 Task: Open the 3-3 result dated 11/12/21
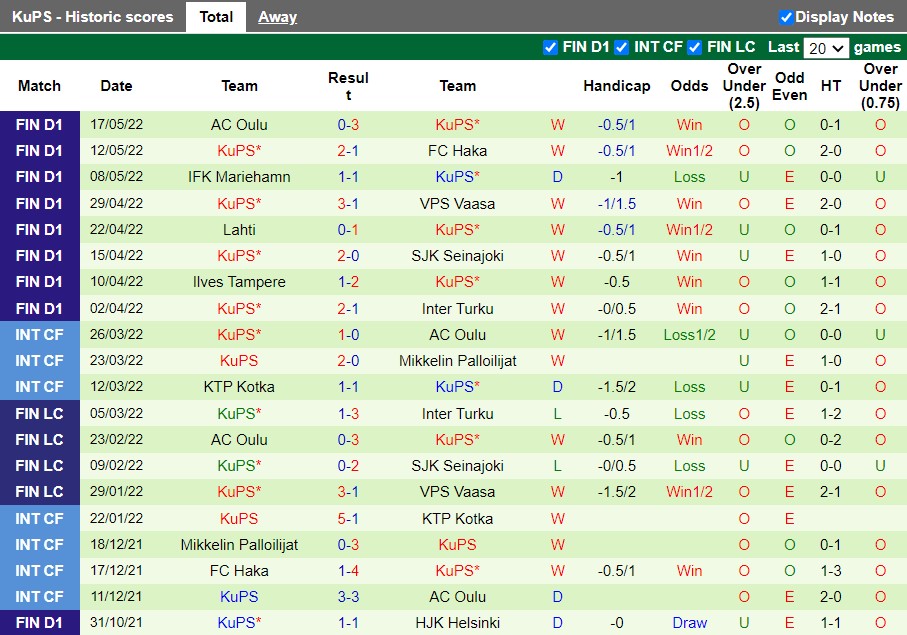(348, 597)
